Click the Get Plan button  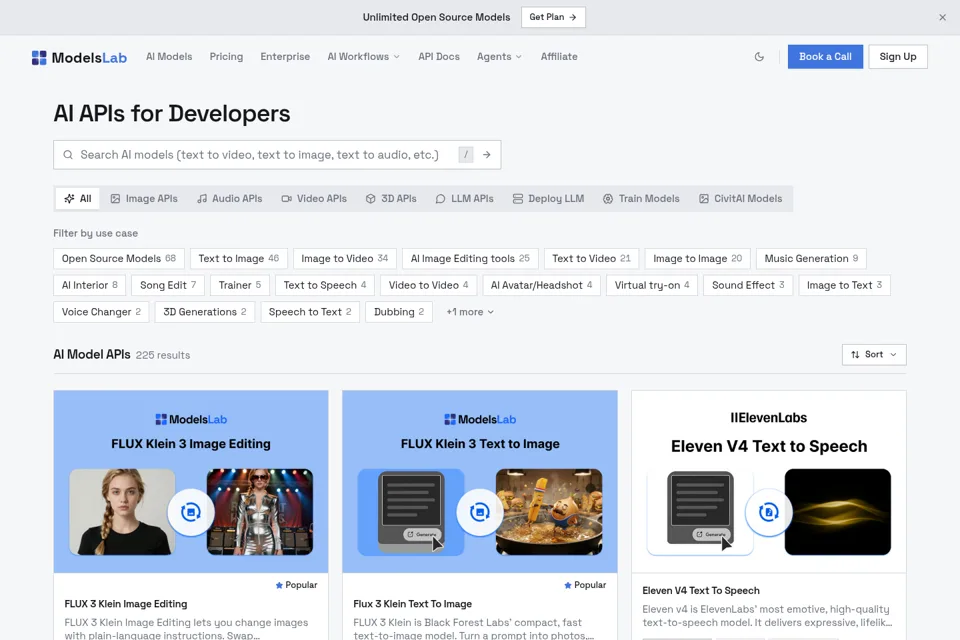(x=553, y=17)
